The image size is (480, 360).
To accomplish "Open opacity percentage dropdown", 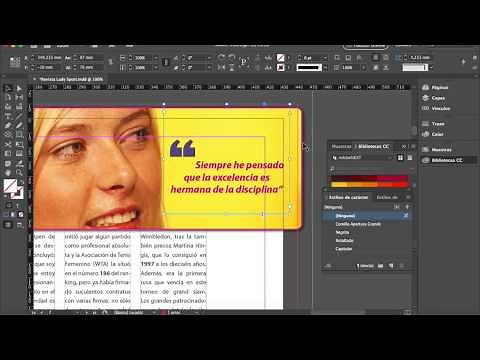I will (364, 67).
